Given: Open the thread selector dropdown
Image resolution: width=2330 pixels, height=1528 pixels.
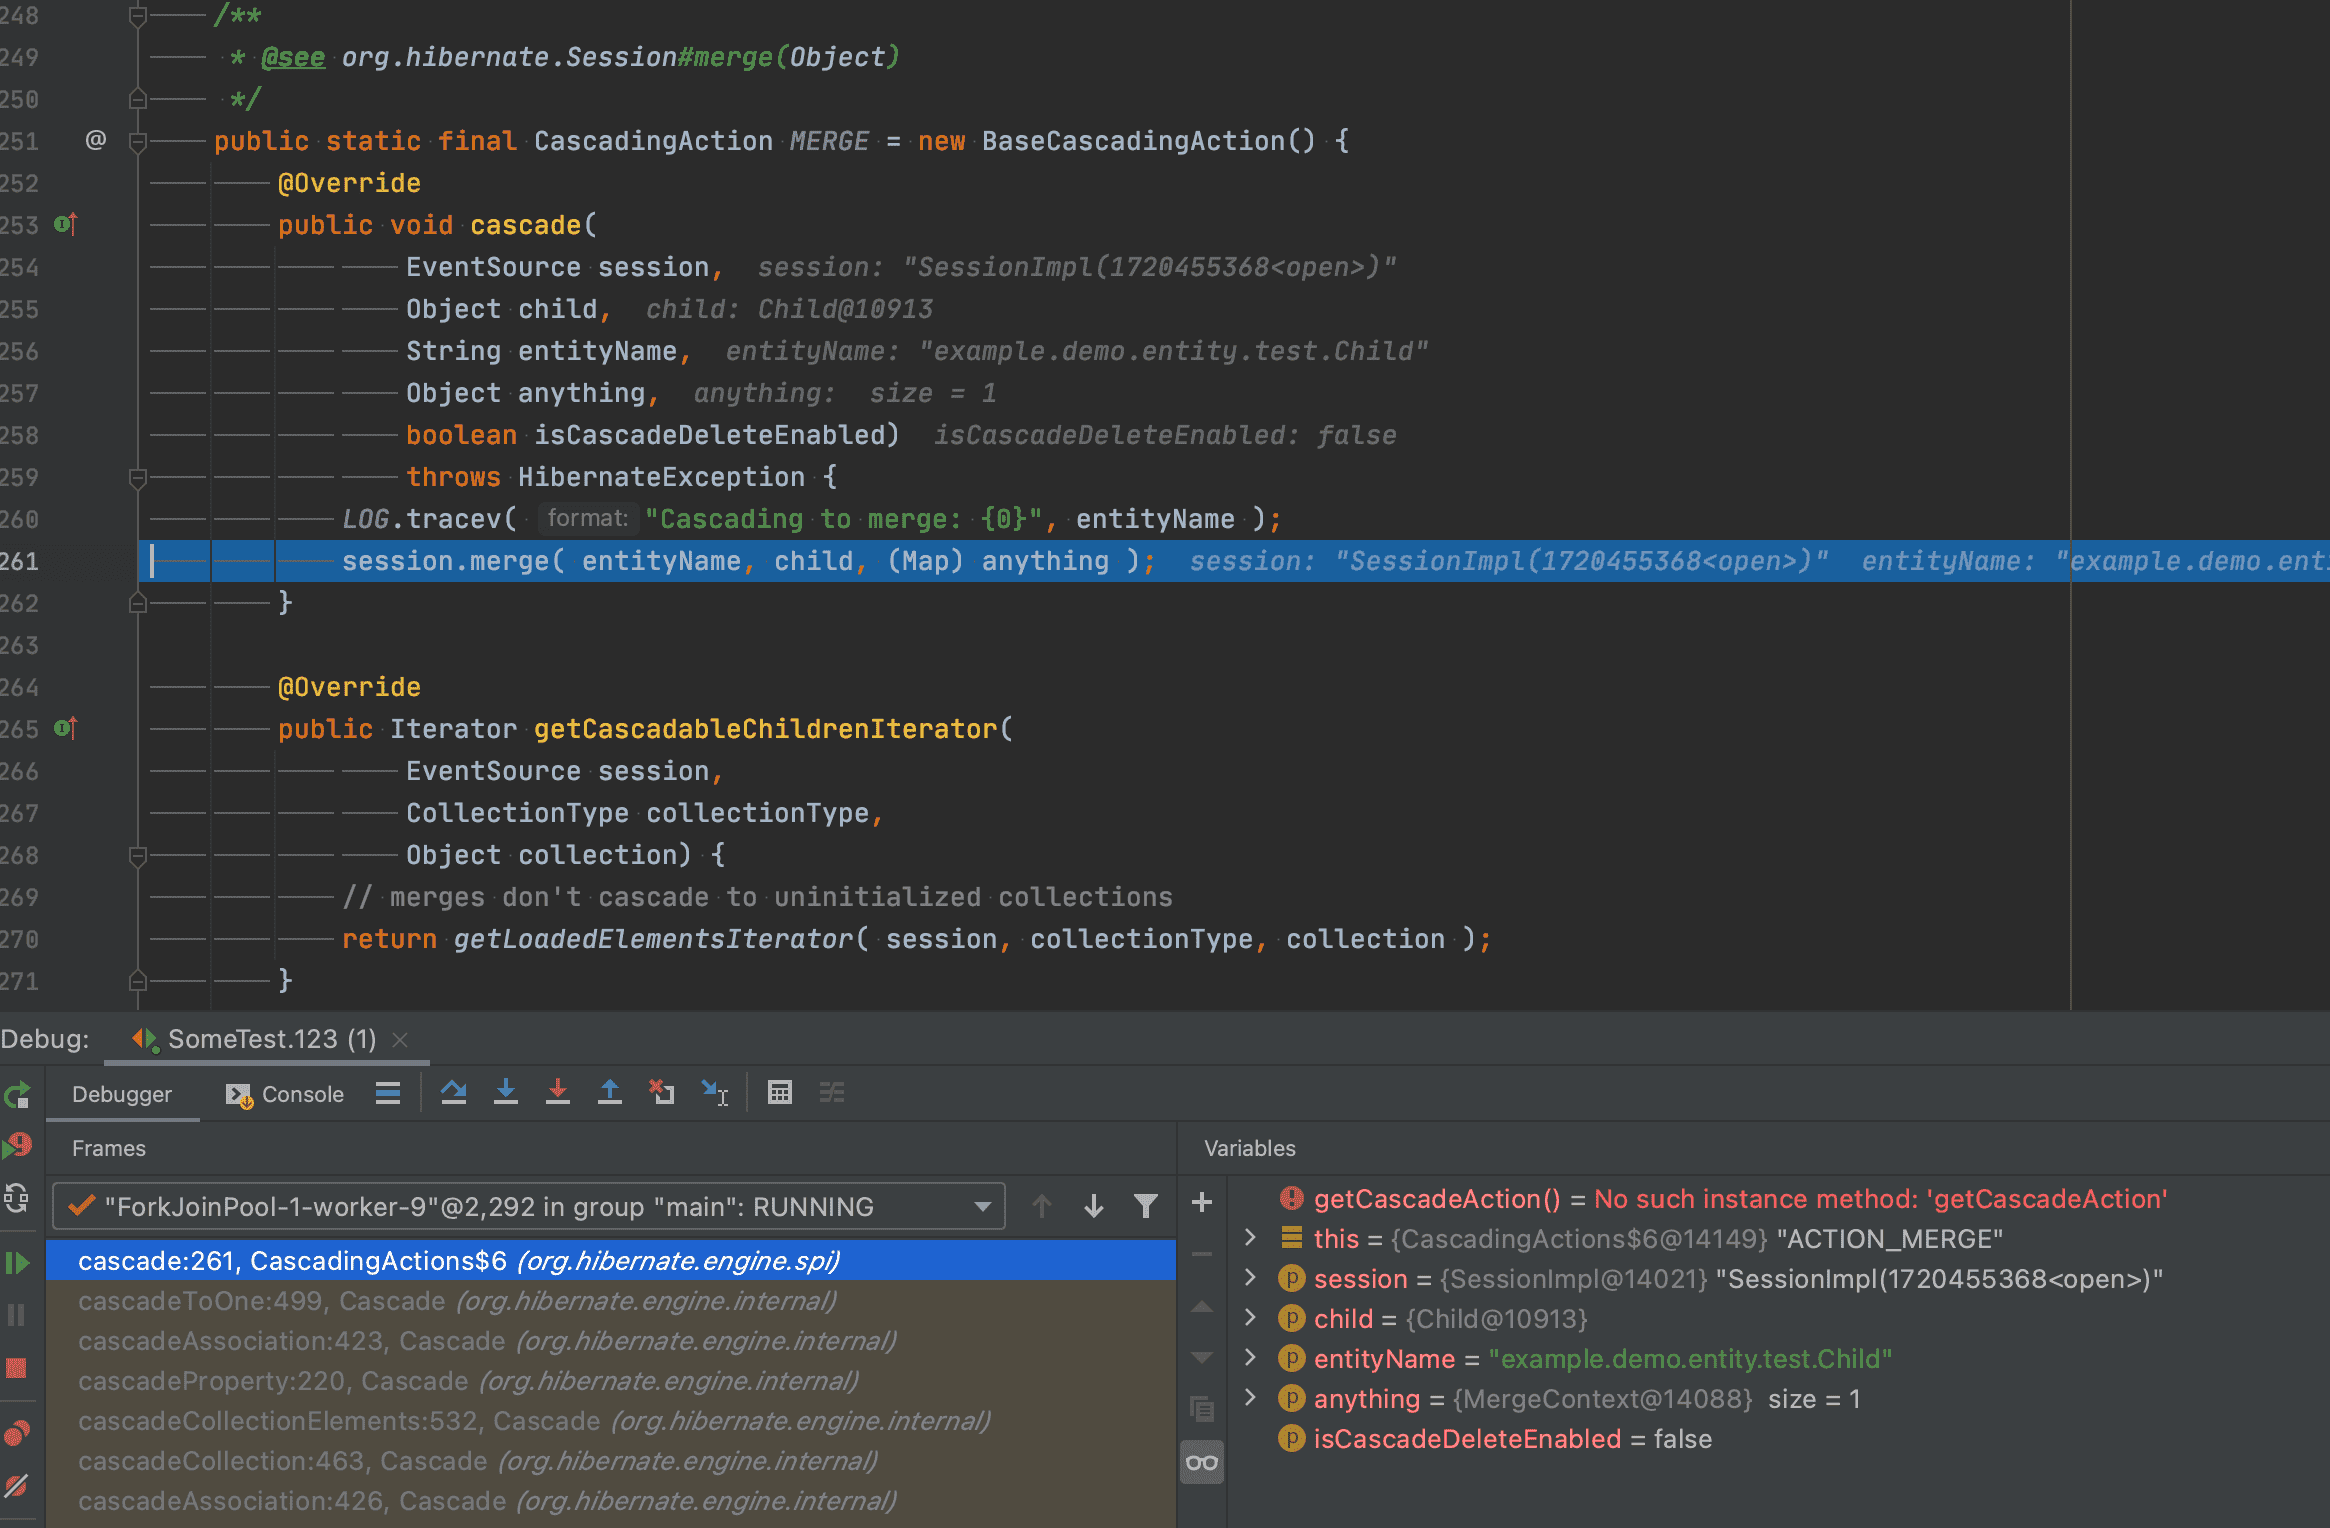Looking at the screenshot, I should coord(528,1207).
